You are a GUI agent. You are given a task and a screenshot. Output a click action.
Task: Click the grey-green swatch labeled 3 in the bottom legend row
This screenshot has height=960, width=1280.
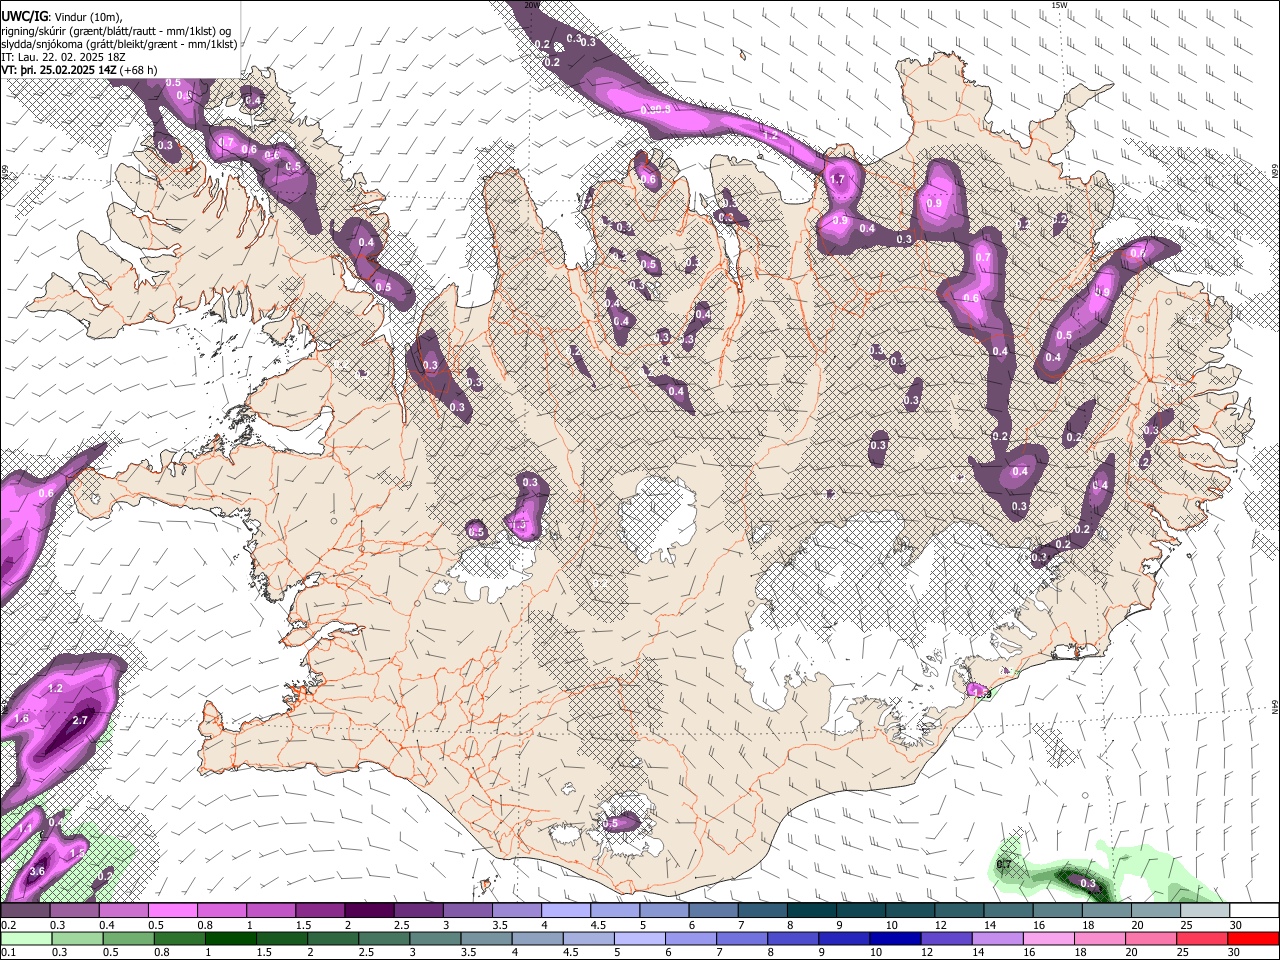pyautogui.click(x=436, y=938)
